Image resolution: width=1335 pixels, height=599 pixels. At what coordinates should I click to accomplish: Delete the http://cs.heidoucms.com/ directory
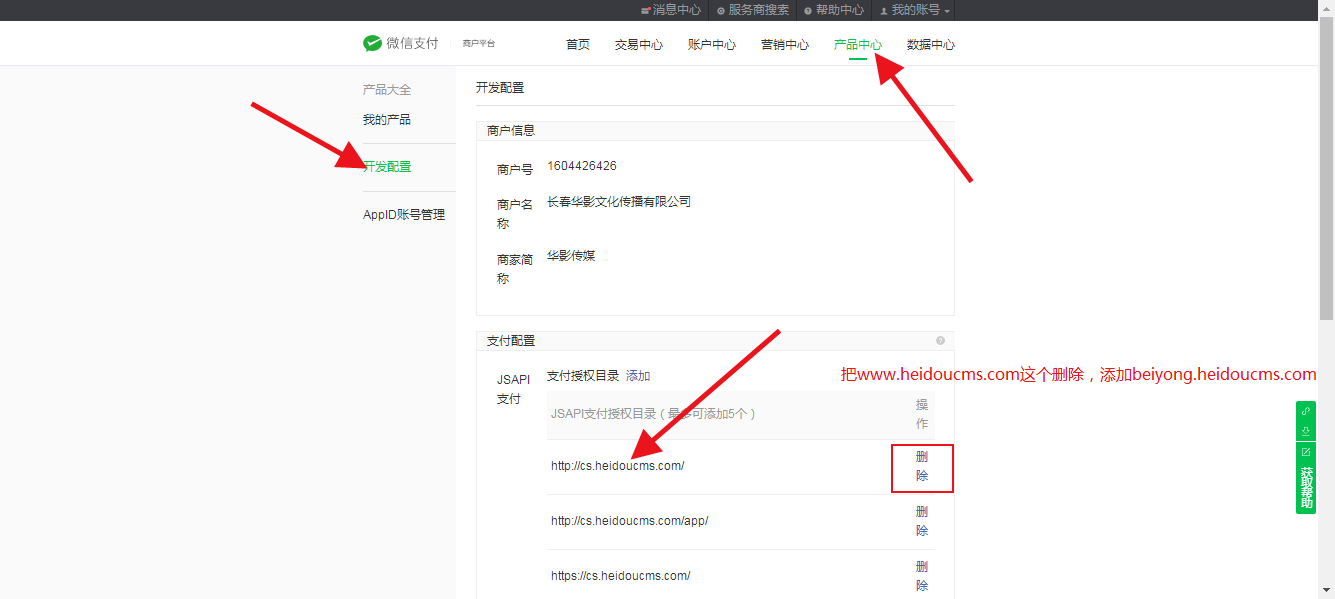point(922,466)
